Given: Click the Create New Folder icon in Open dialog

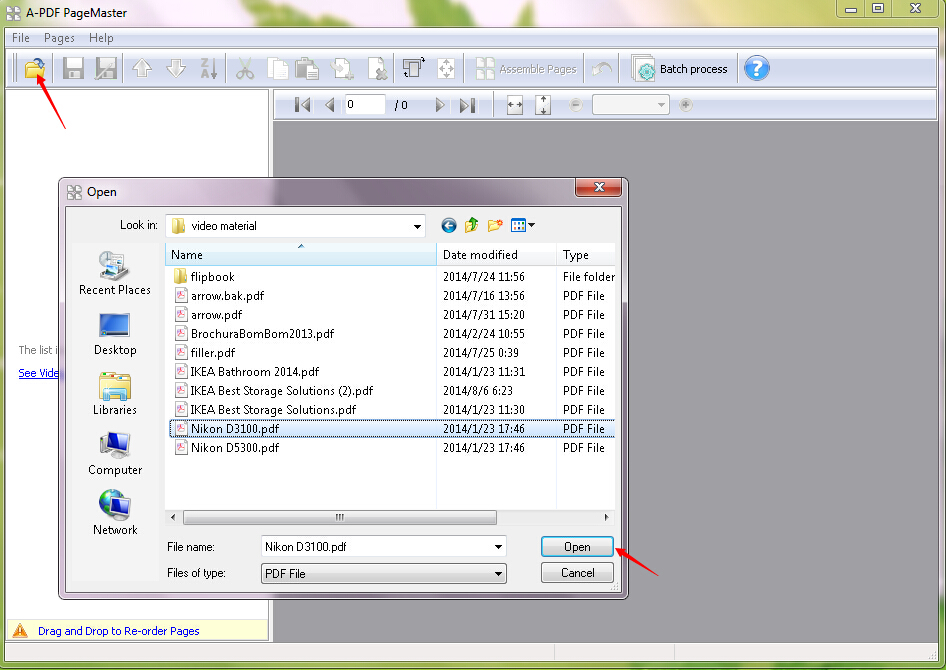Looking at the screenshot, I should (x=495, y=225).
